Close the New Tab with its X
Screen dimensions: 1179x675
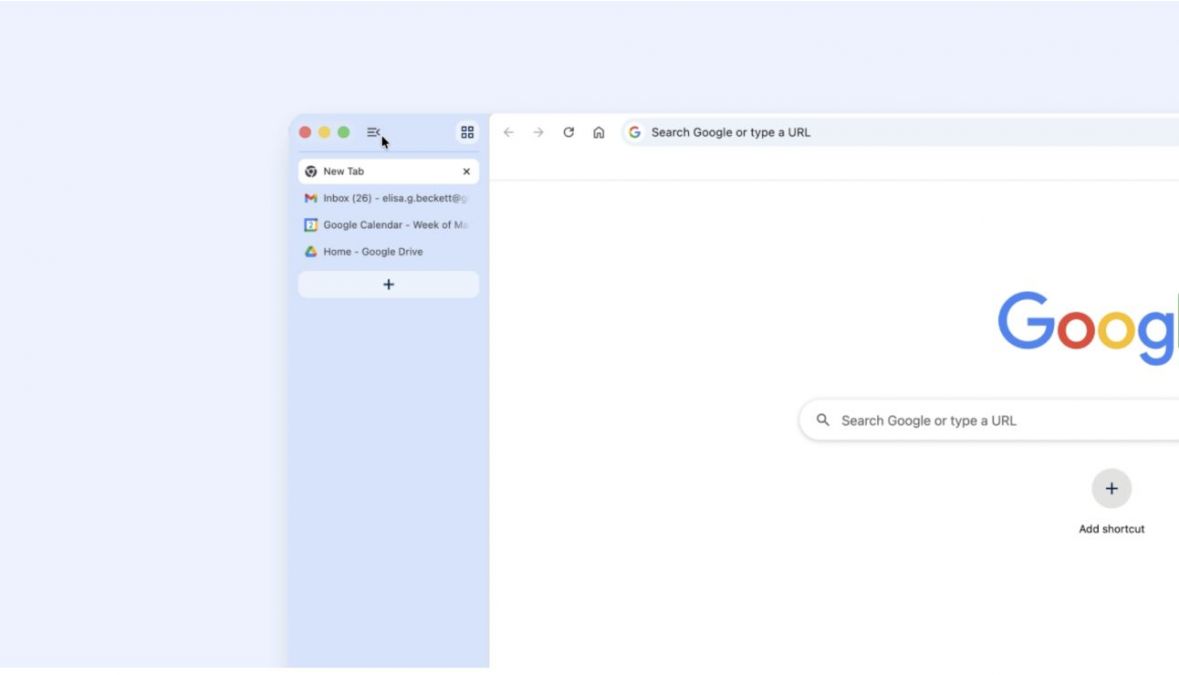coord(465,170)
